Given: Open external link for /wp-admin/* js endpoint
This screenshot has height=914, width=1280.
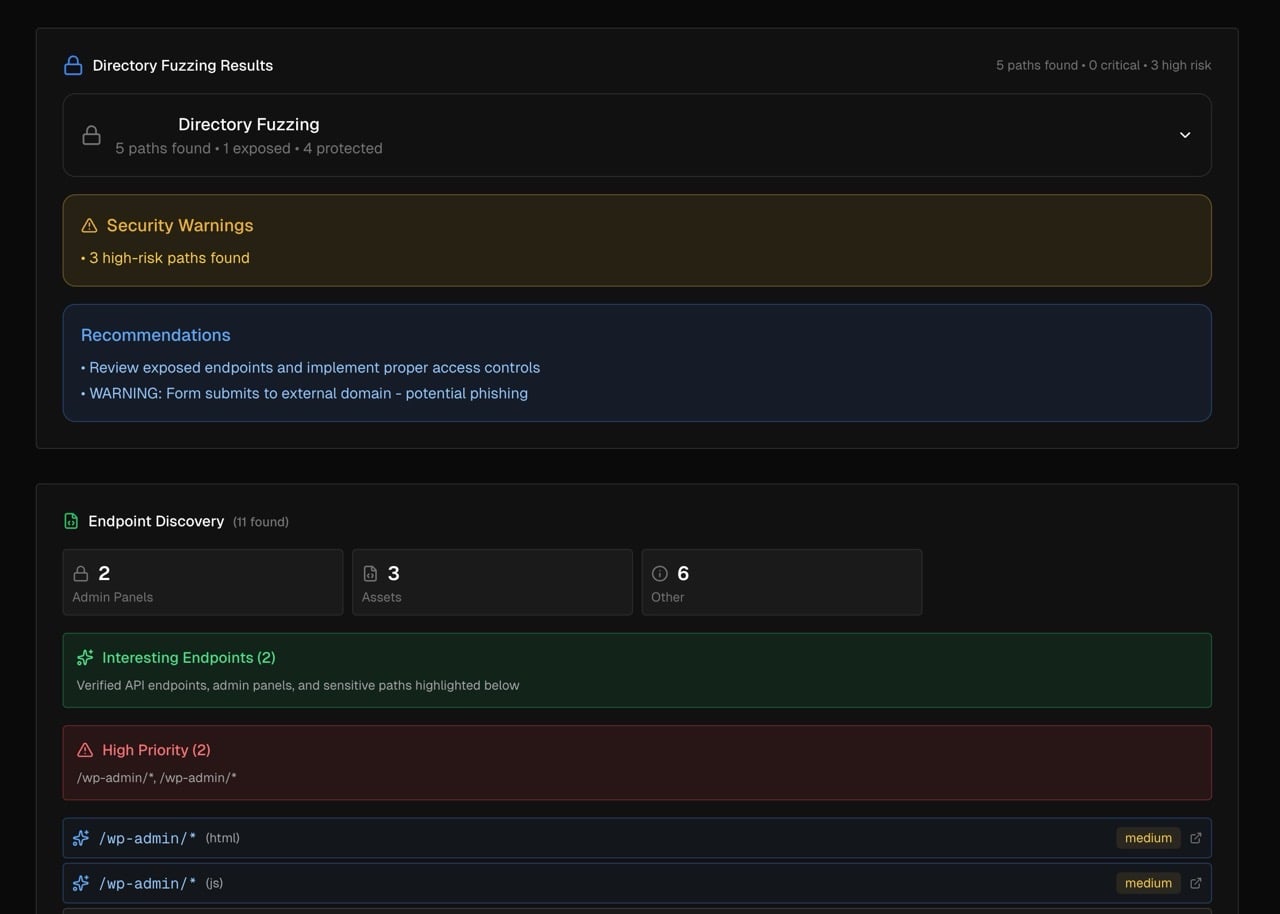Looking at the screenshot, I should (1195, 883).
